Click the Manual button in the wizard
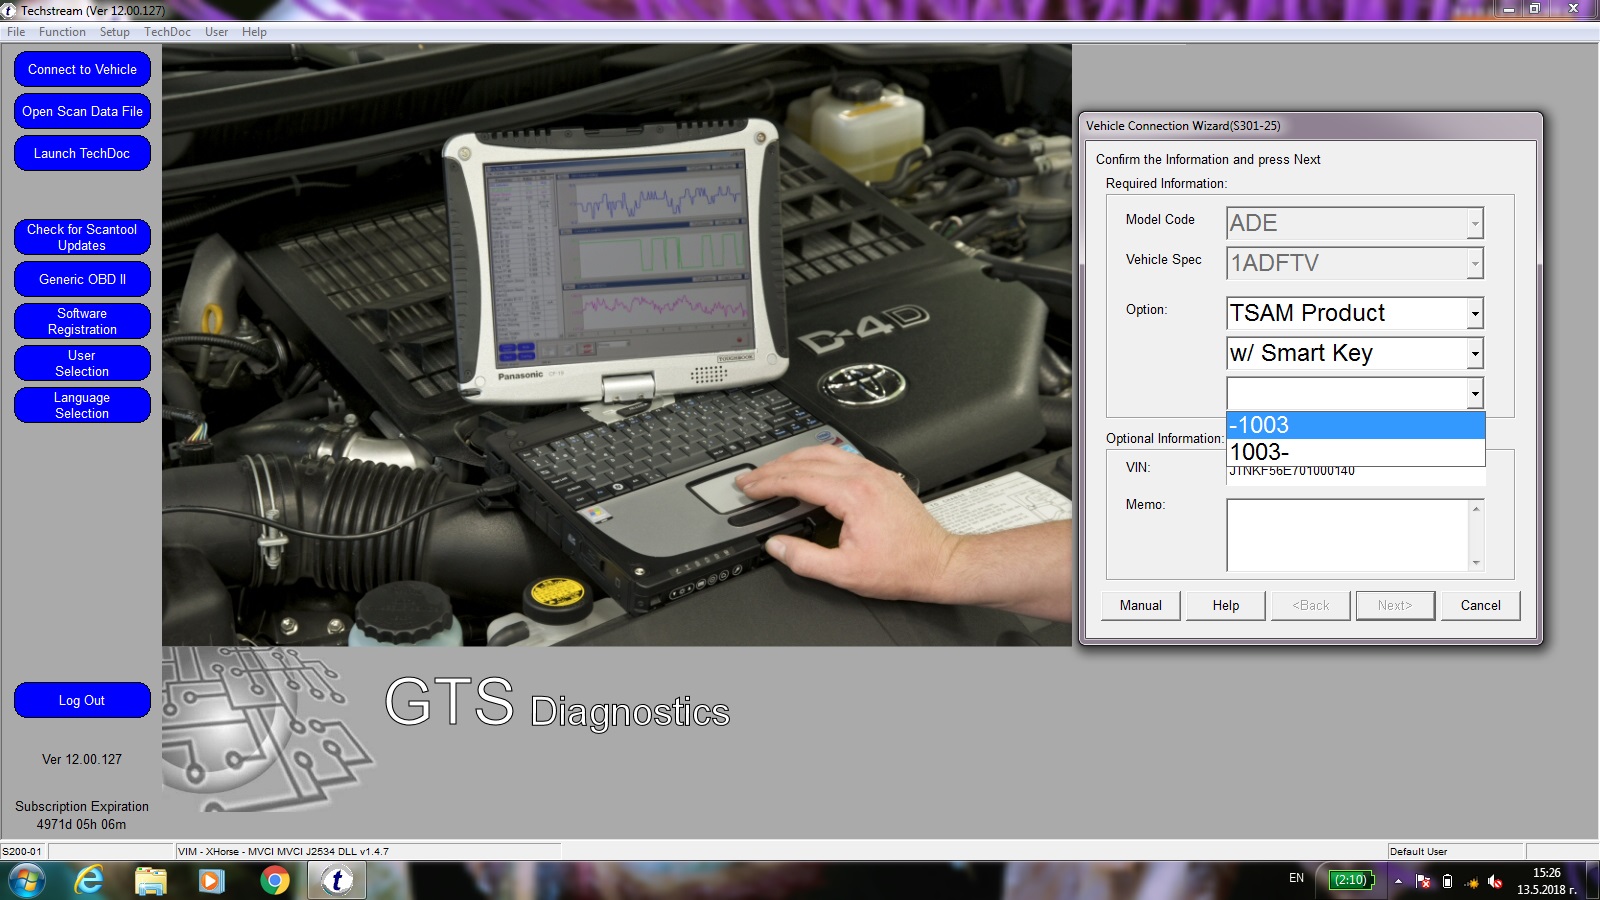The width and height of the screenshot is (1600, 900). [1140, 605]
